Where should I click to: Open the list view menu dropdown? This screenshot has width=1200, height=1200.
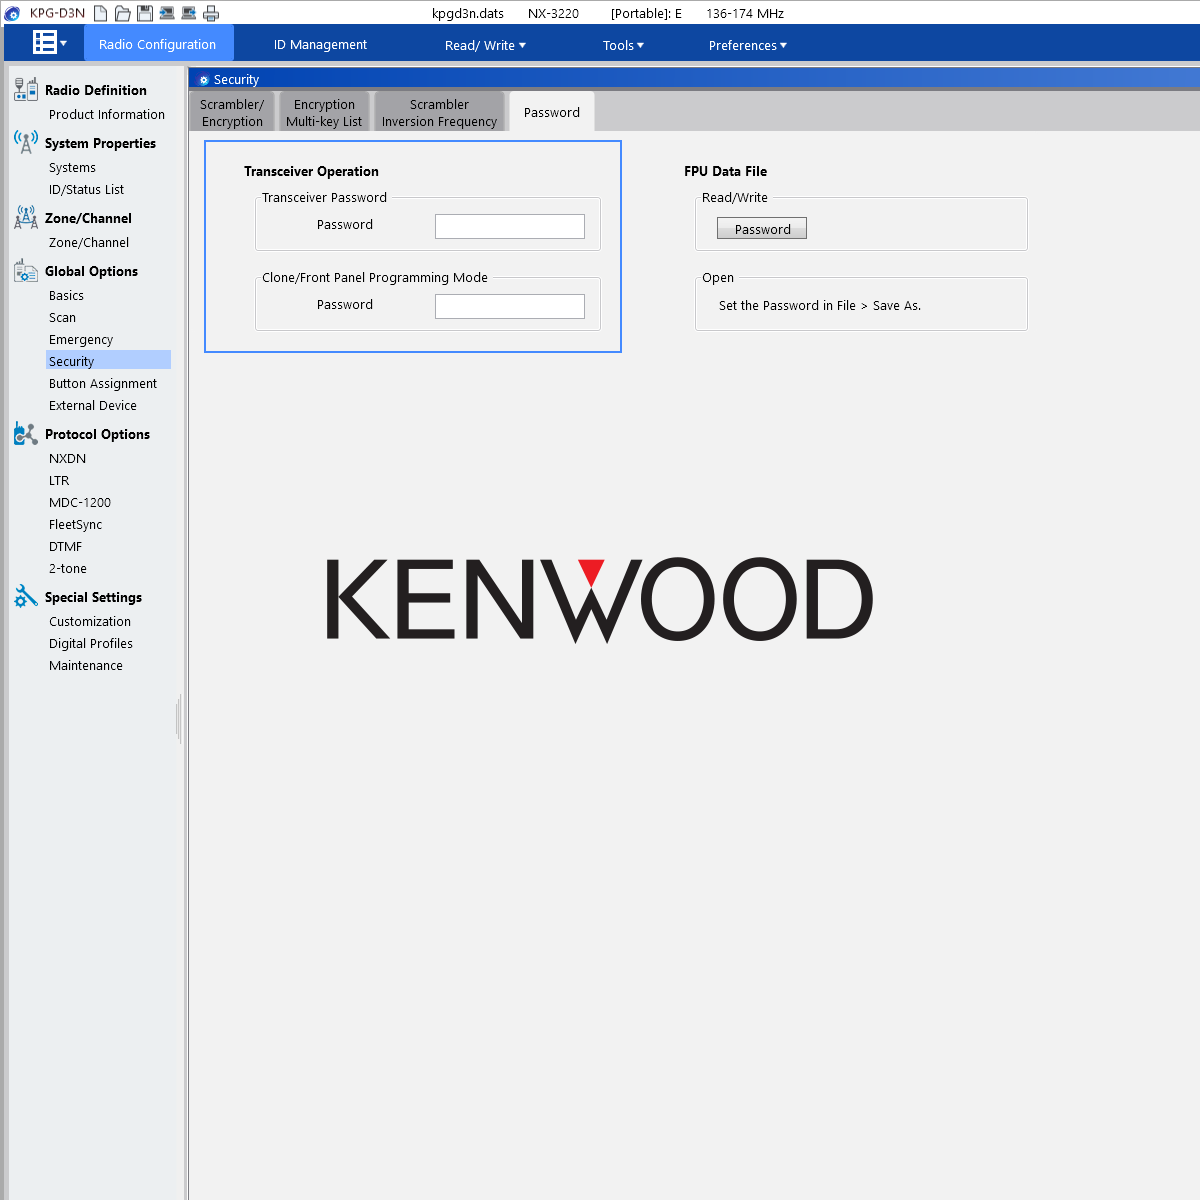(49, 43)
